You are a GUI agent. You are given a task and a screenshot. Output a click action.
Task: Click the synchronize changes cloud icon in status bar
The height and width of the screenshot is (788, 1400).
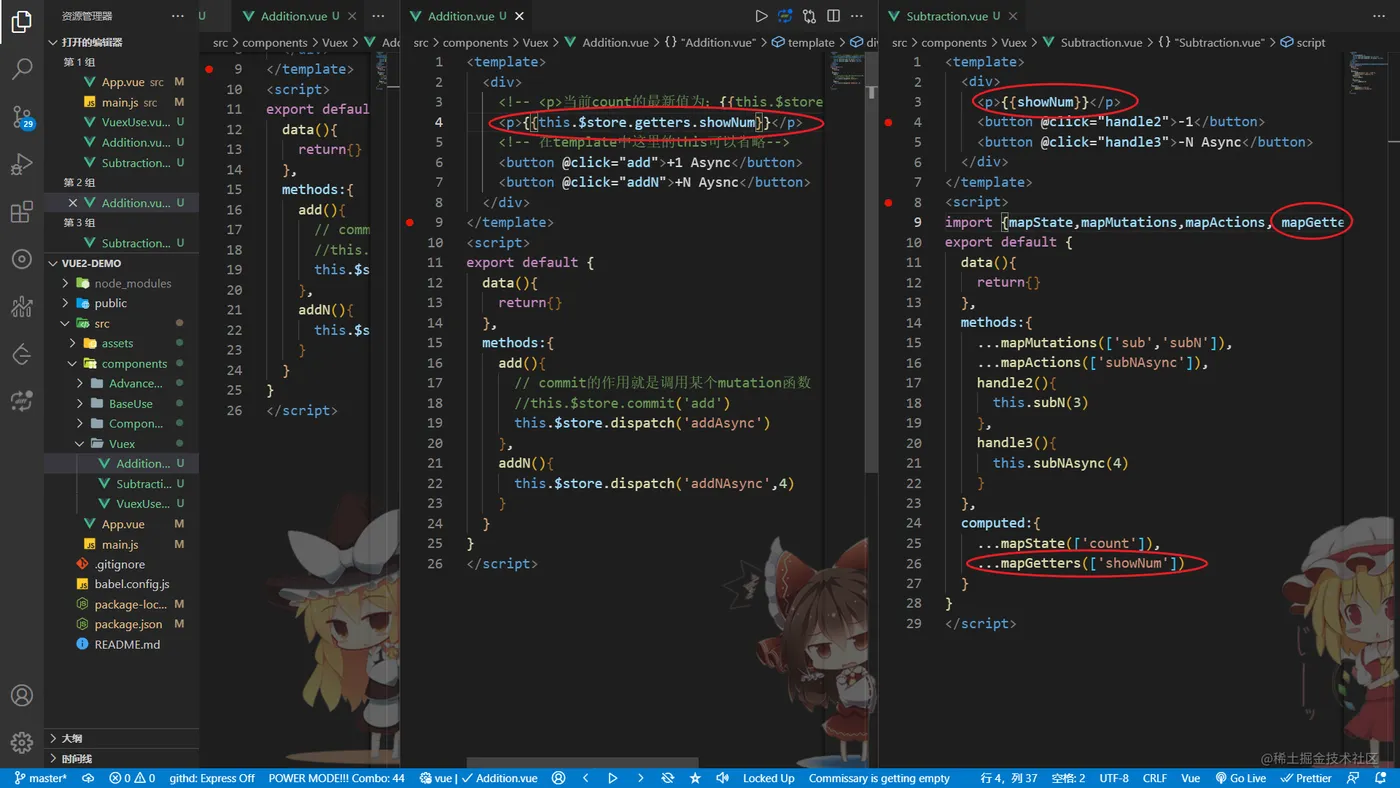[x=88, y=778]
